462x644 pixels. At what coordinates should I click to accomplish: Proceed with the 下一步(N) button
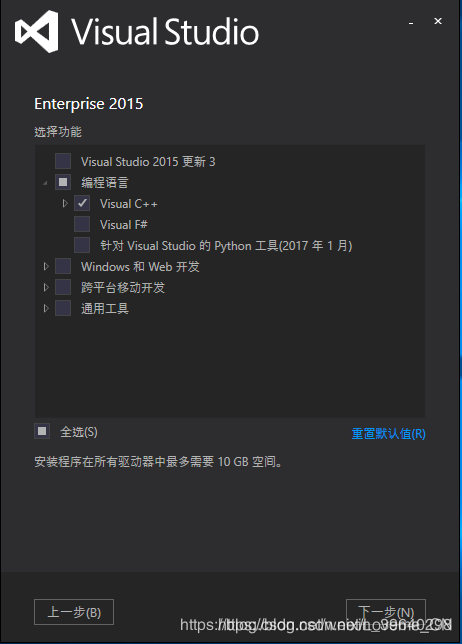[386, 612]
